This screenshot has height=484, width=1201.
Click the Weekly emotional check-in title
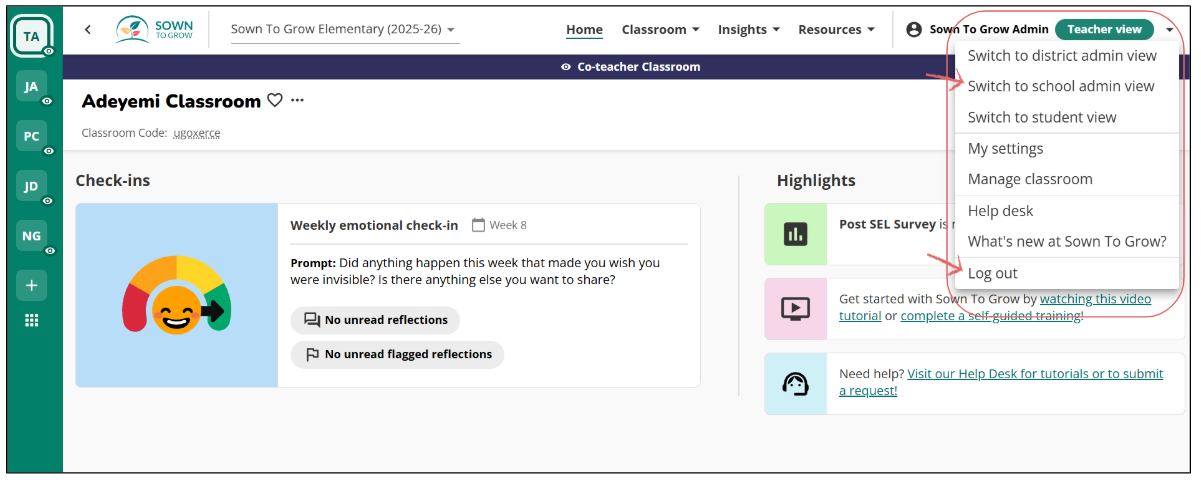[x=374, y=225]
